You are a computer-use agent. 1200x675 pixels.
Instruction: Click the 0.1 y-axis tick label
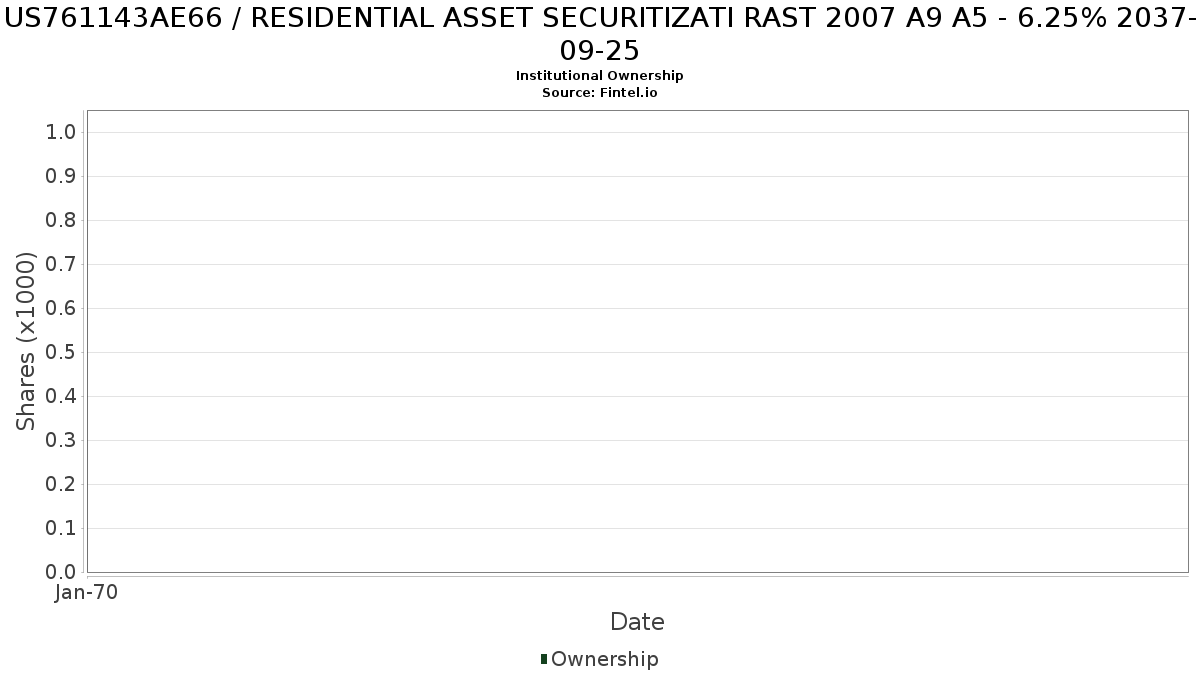[62, 529]
